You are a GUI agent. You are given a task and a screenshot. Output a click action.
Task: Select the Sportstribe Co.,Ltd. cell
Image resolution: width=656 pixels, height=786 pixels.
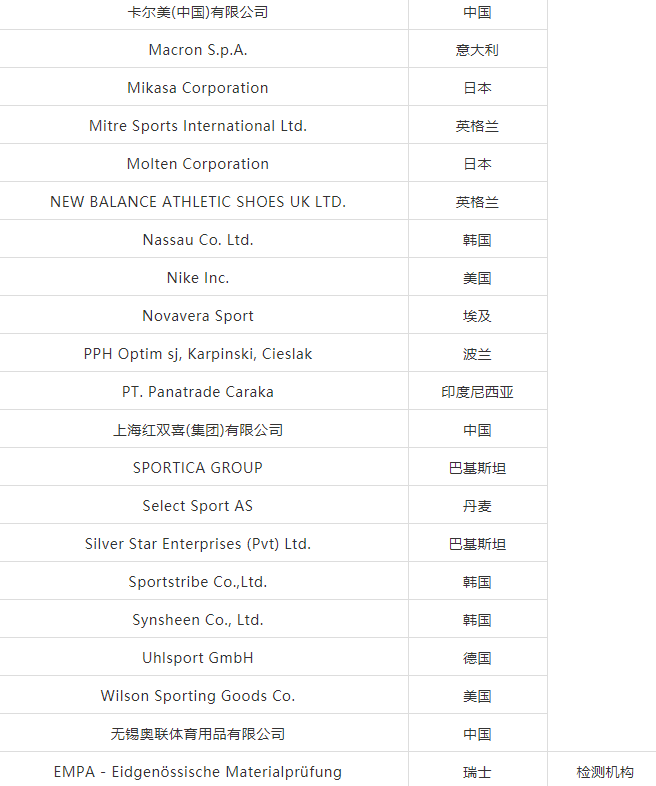(198, 582)
